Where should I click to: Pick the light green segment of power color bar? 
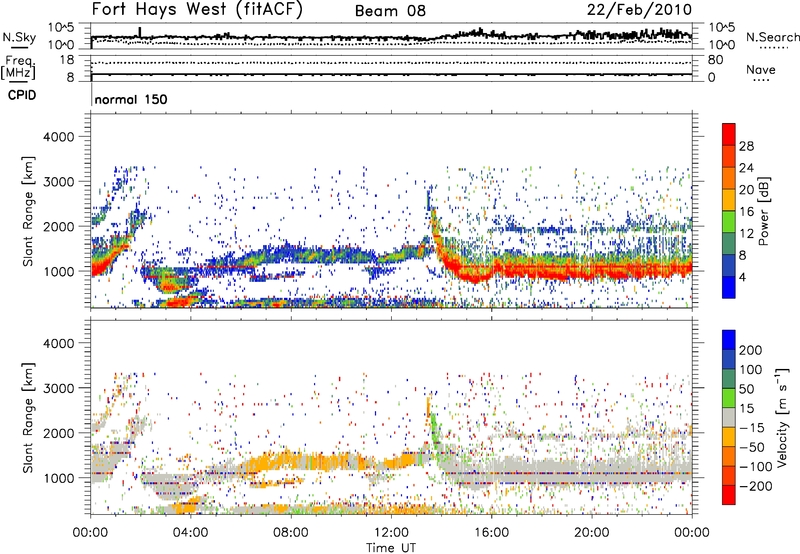coord(729,222)
